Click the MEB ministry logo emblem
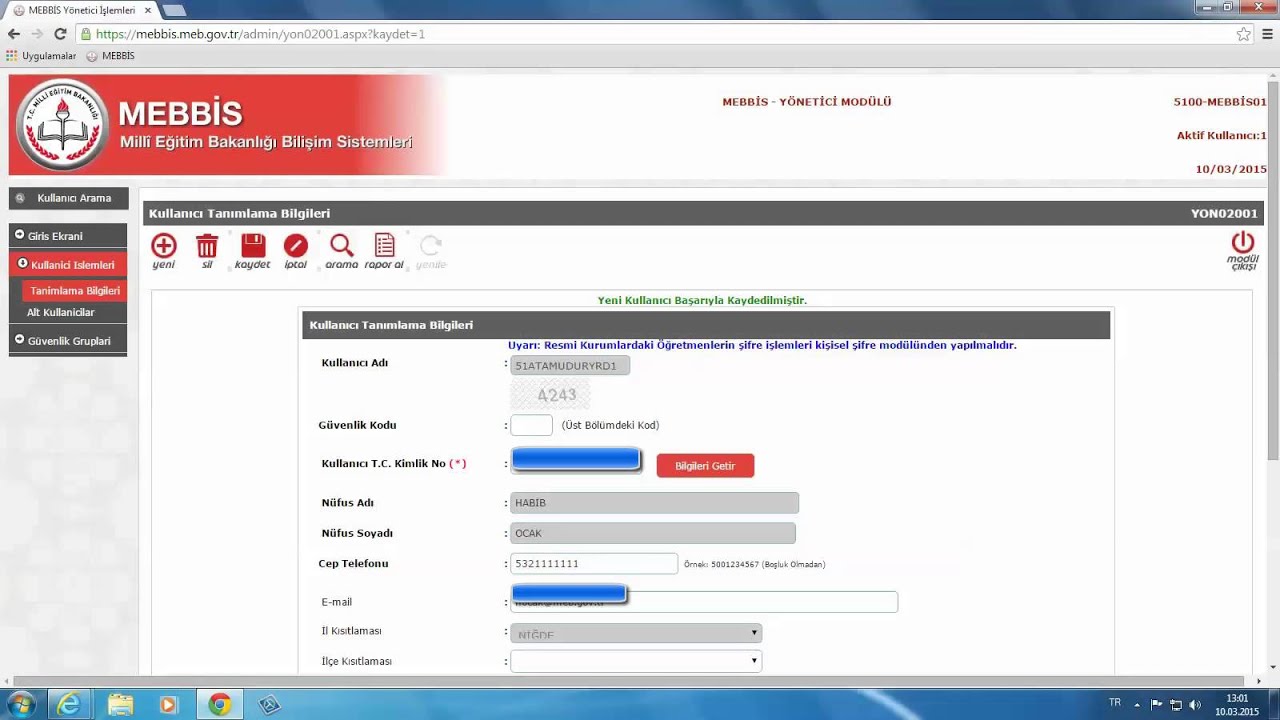The image size is (1280, 720). [x=63, y=125]
